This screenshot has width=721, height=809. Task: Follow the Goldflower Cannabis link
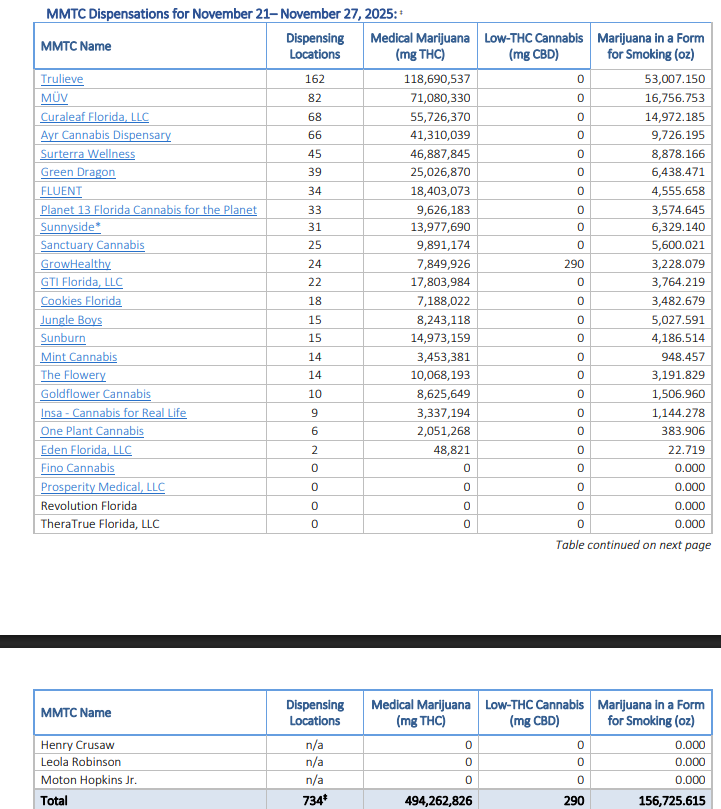pos(95,394)
